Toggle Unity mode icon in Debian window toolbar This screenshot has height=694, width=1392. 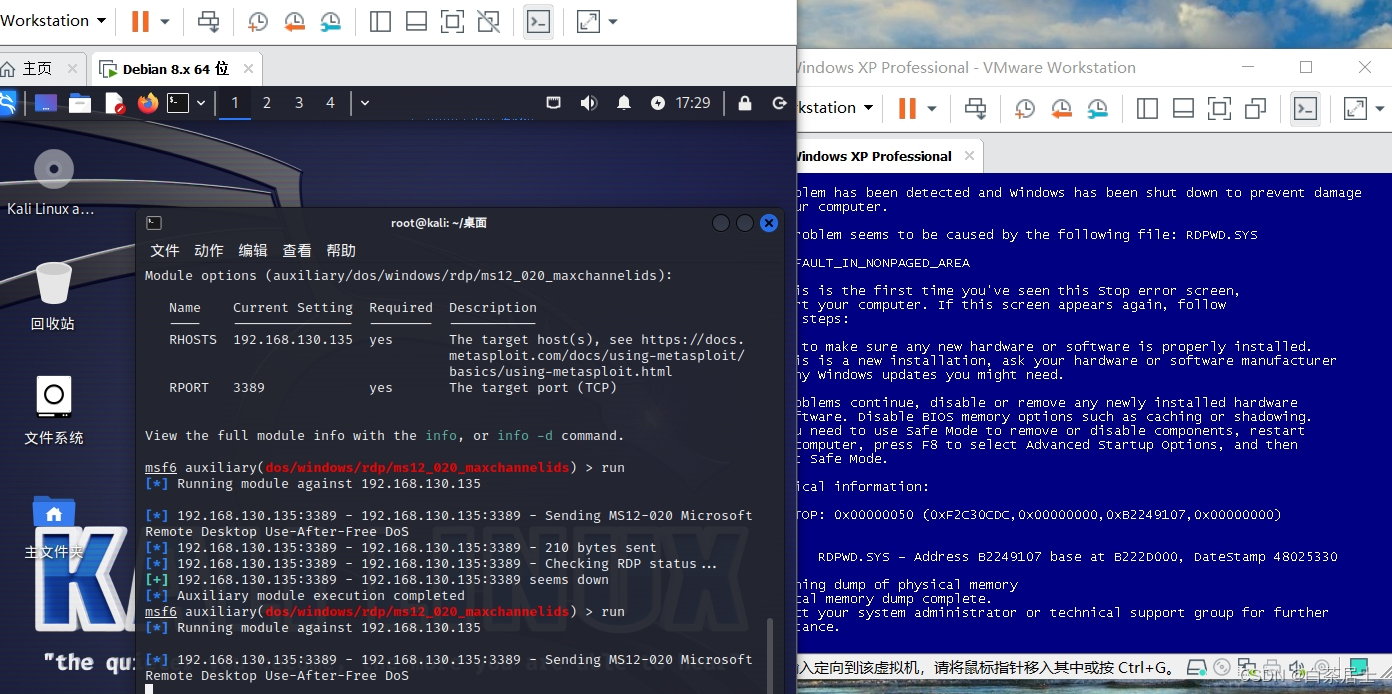[488, 21]
